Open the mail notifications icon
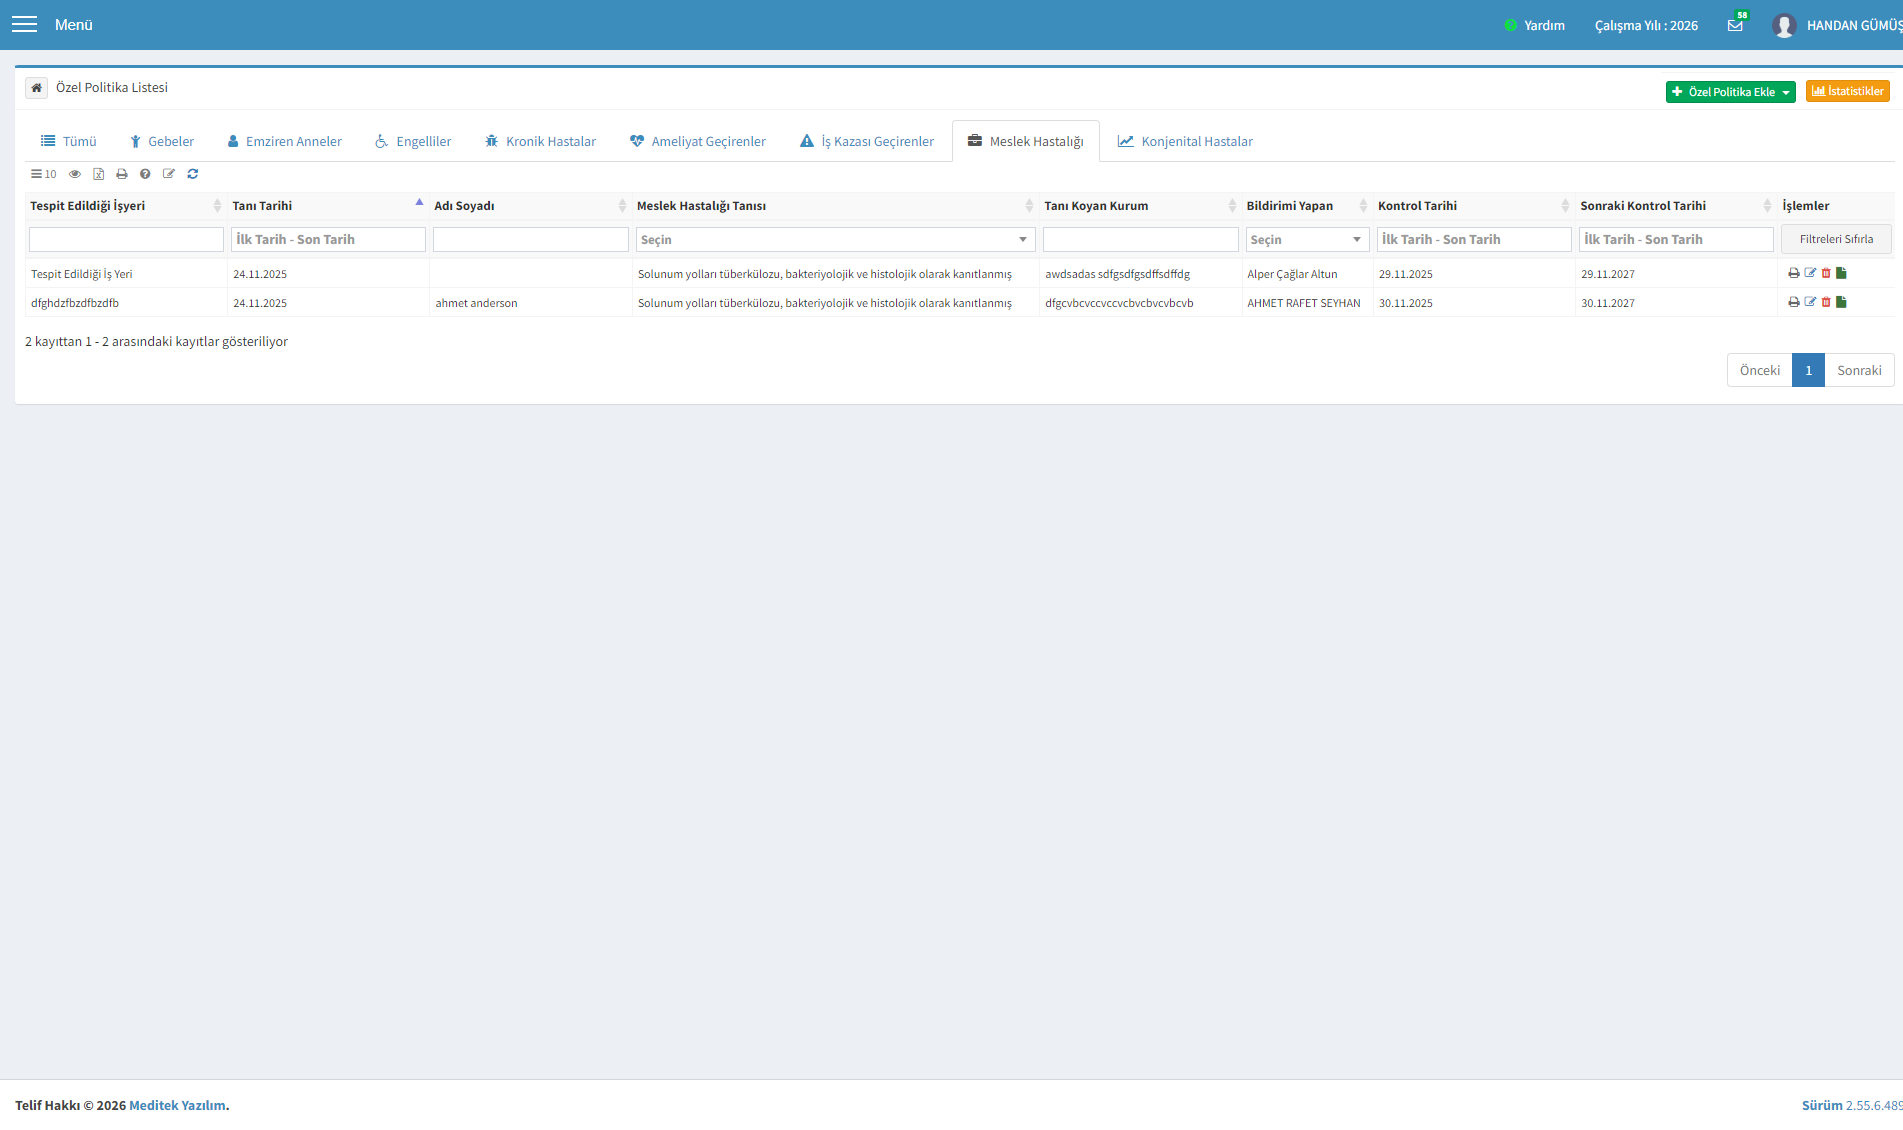 (x=1735, y=25)
